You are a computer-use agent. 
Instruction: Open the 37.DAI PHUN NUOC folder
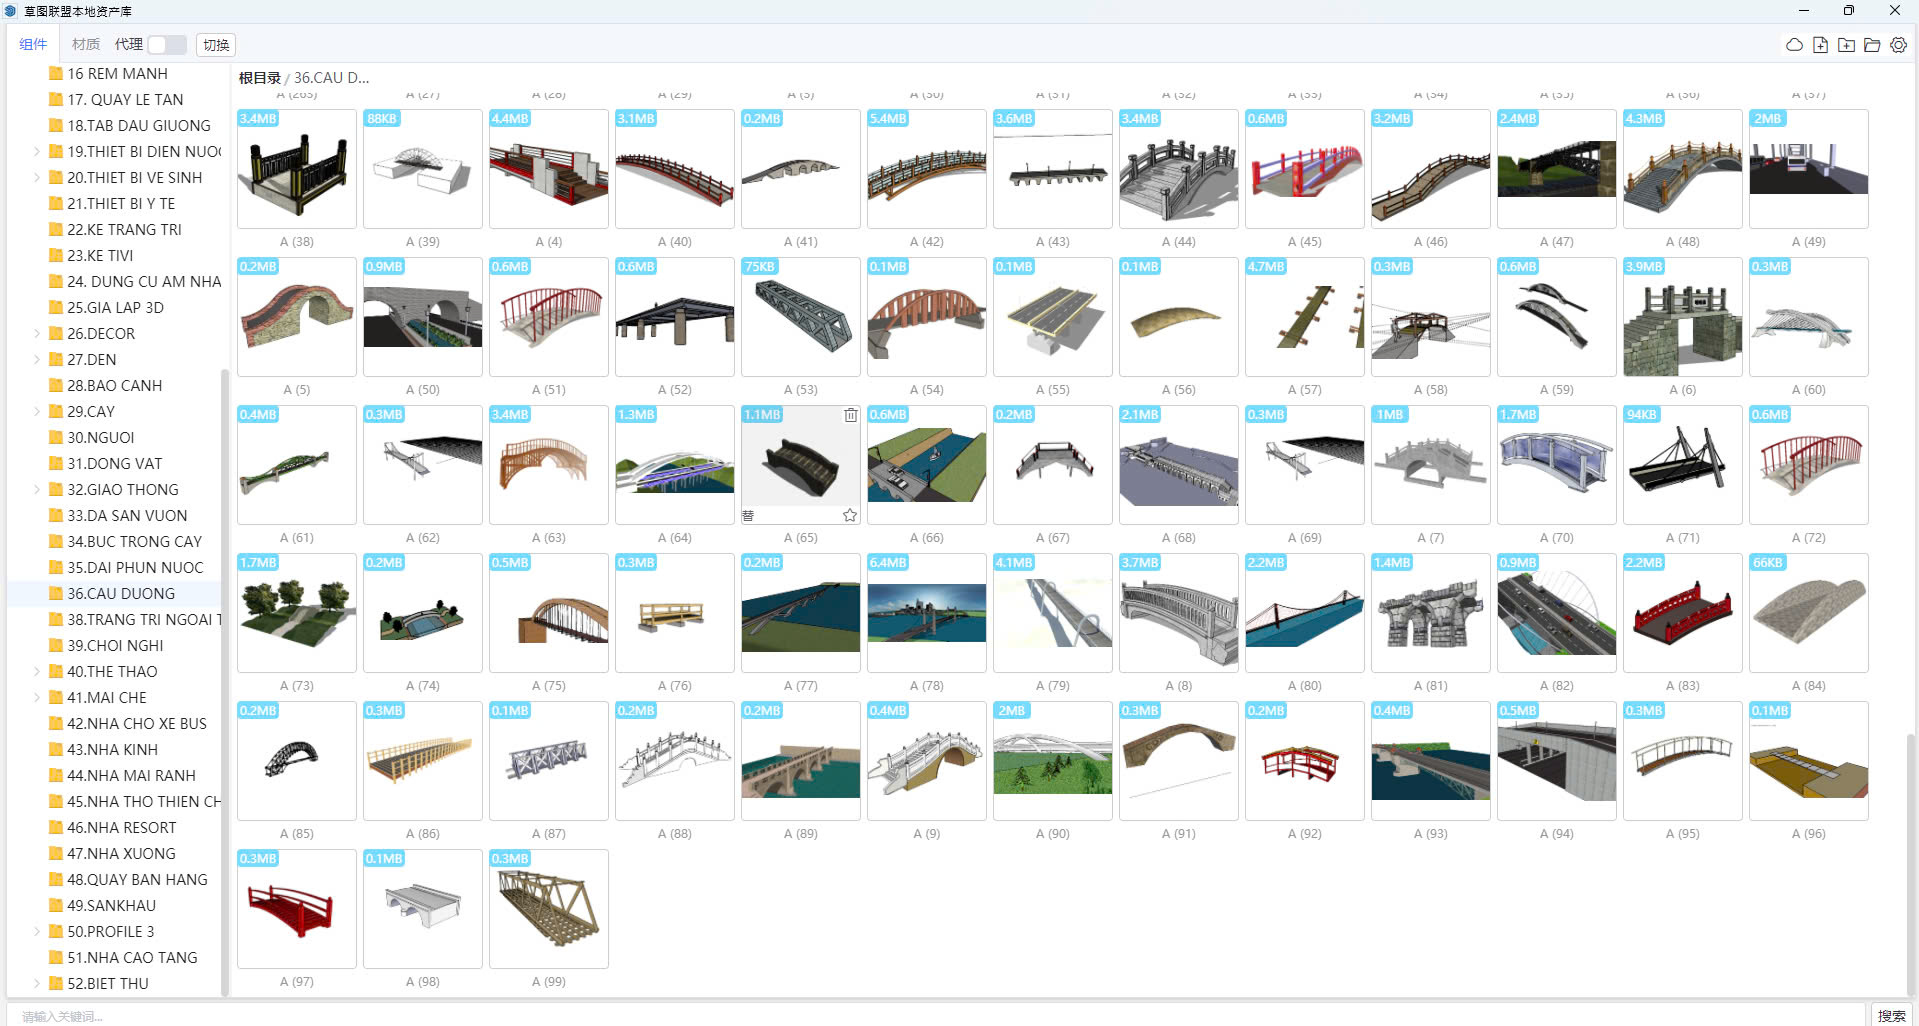click(x=135, y=568)
